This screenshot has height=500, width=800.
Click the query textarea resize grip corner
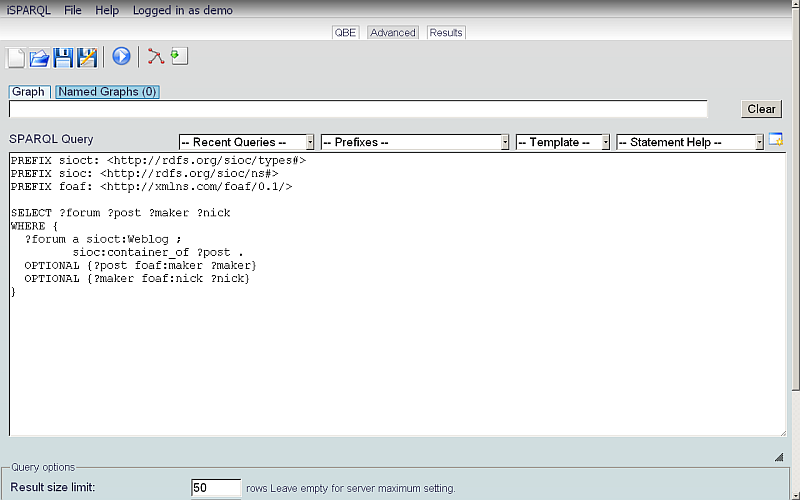coord(783,433)
